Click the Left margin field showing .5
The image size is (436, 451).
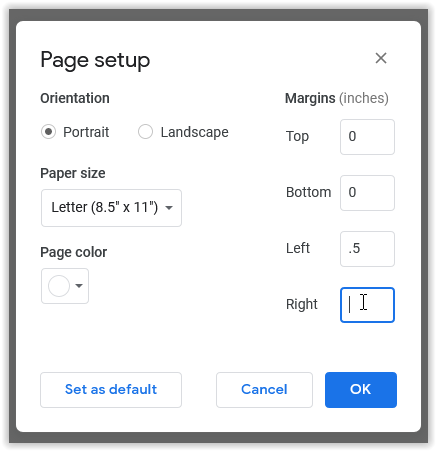point(367,249)
